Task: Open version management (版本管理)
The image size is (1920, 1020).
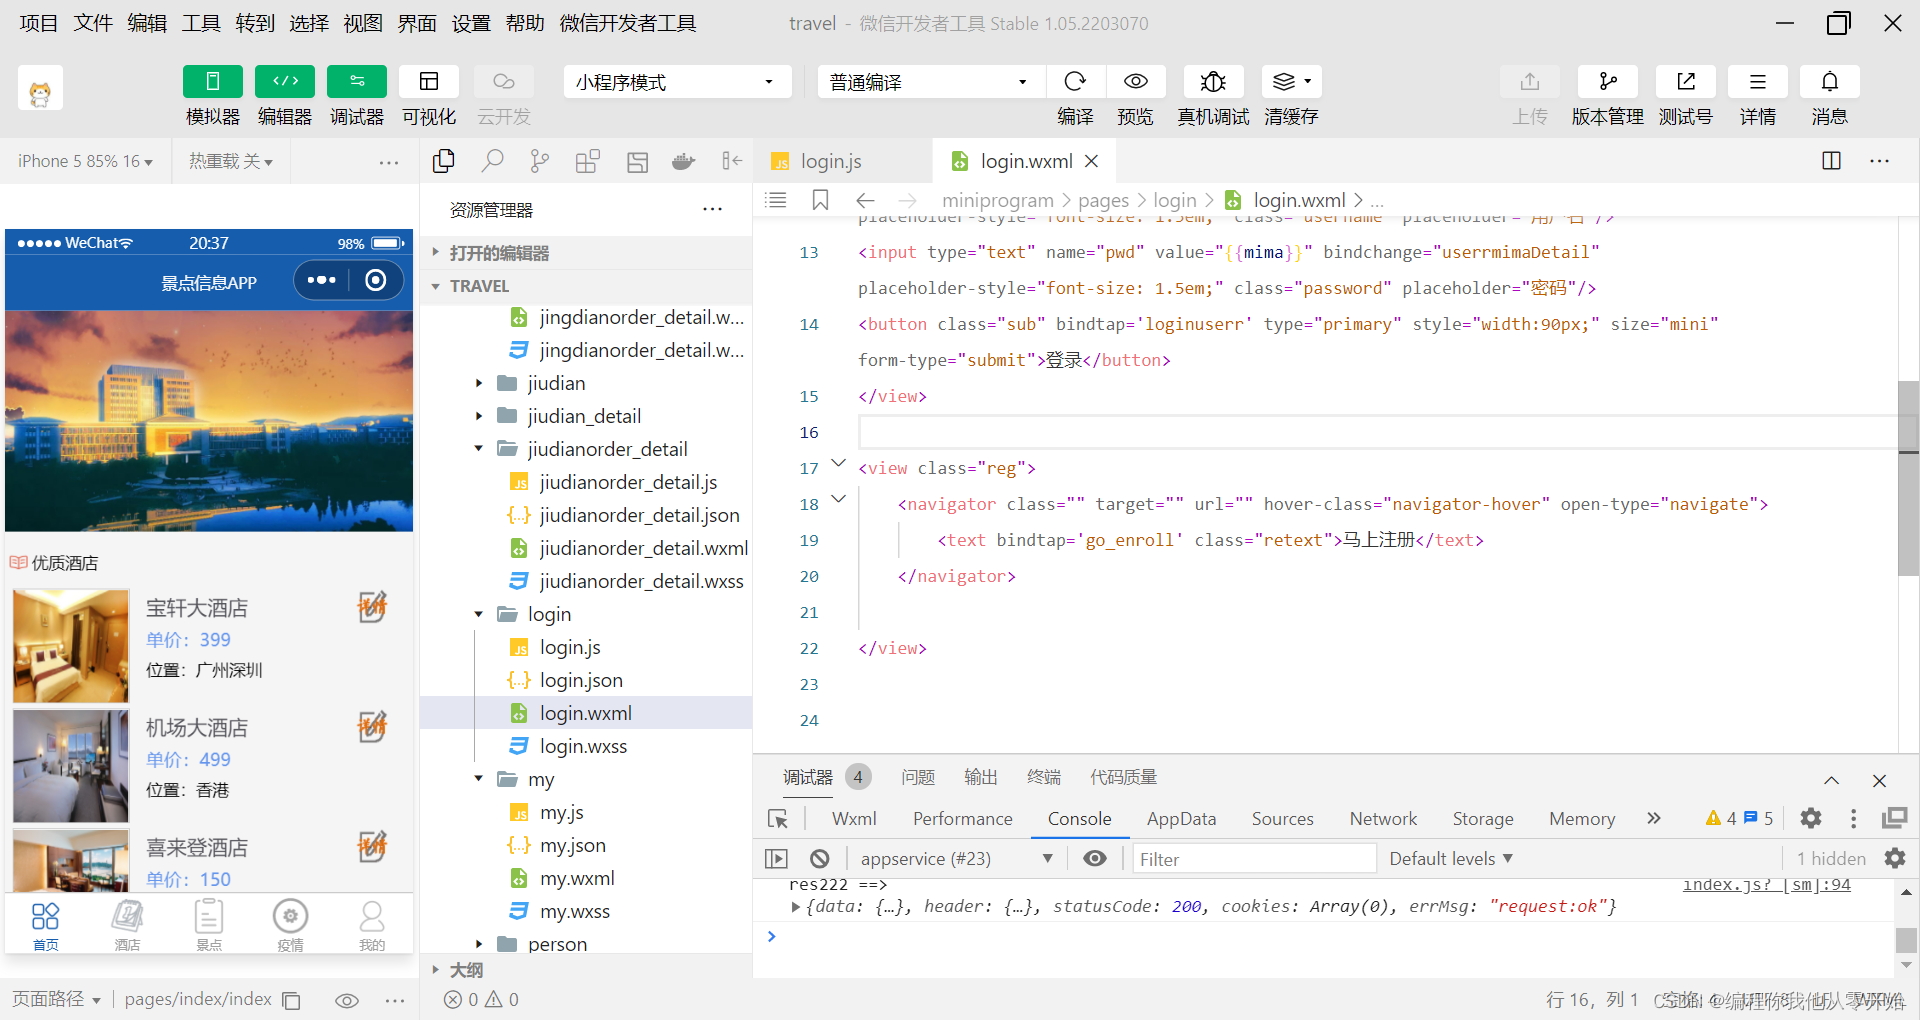Action: (1608, 82)
